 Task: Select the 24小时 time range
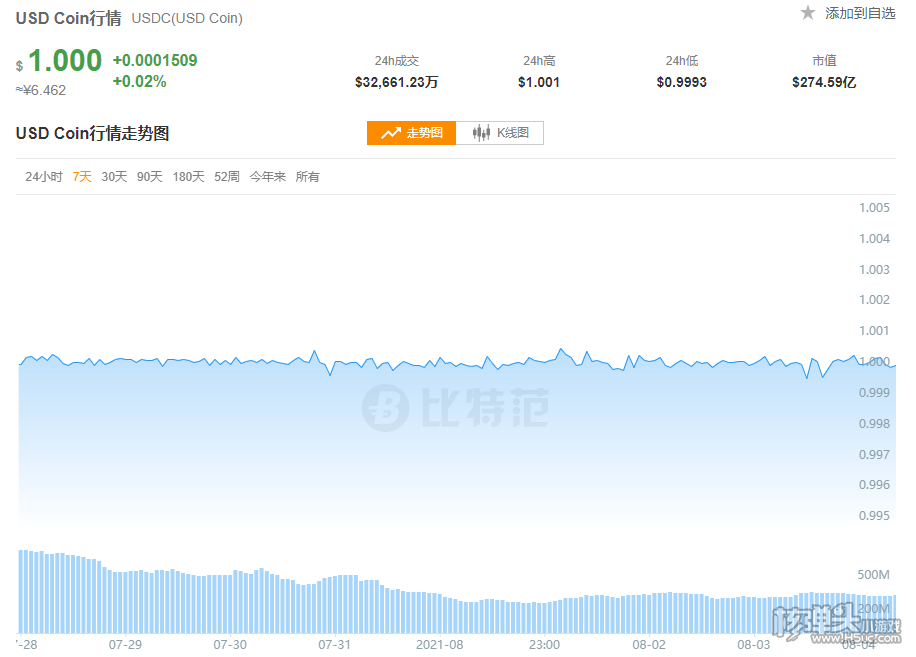point(44,176)
